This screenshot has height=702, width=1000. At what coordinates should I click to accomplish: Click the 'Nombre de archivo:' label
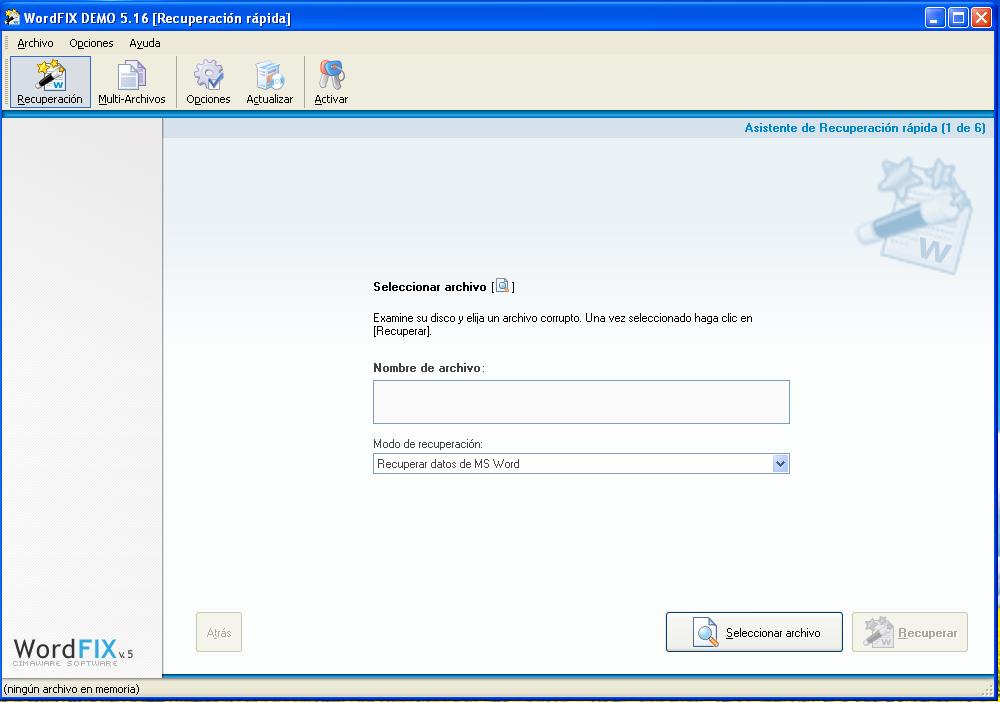pos(429,368)
